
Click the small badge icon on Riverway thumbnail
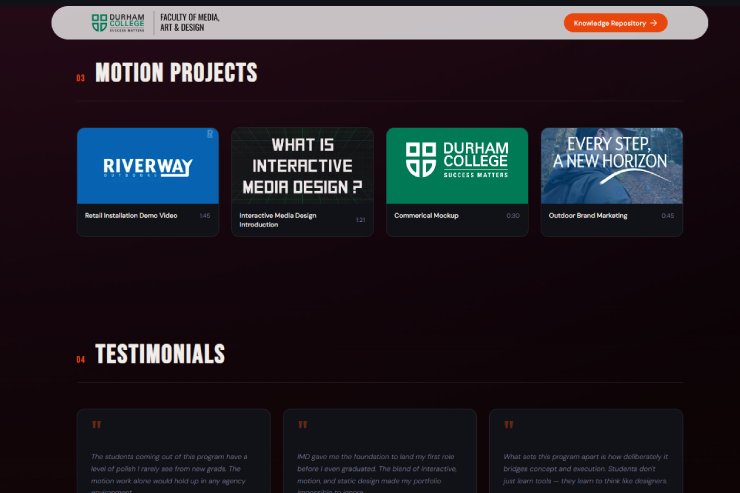210,134
